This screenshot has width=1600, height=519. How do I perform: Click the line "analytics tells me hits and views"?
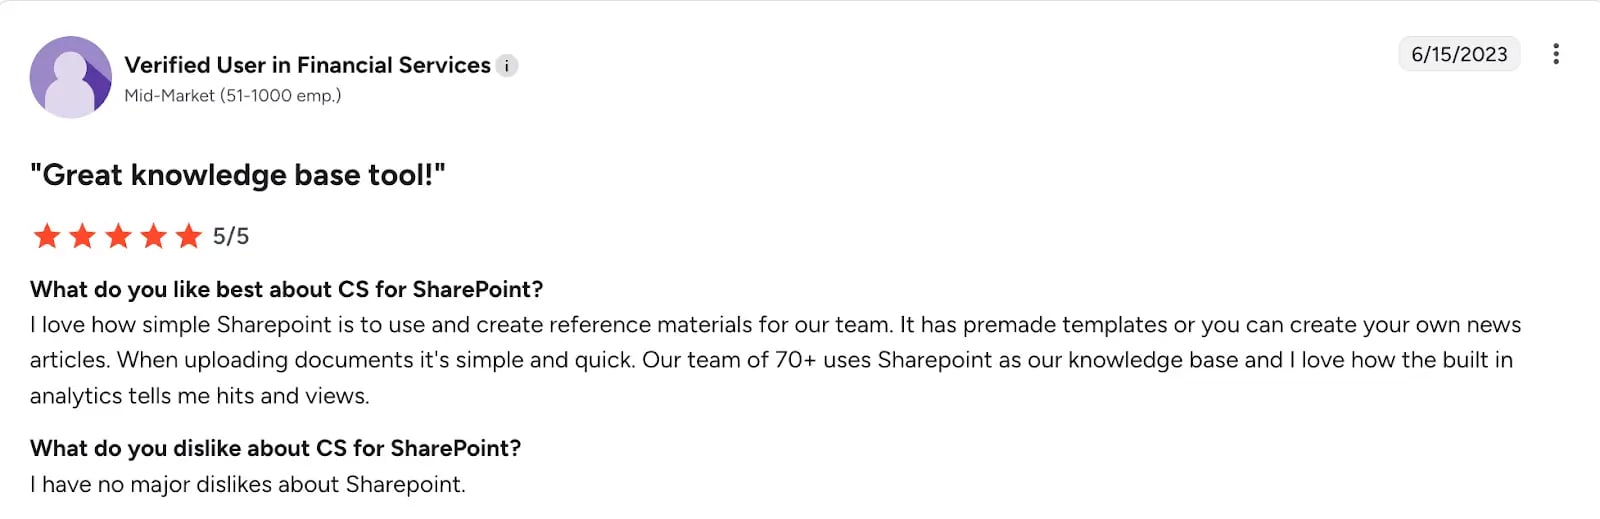click(199, 396)
